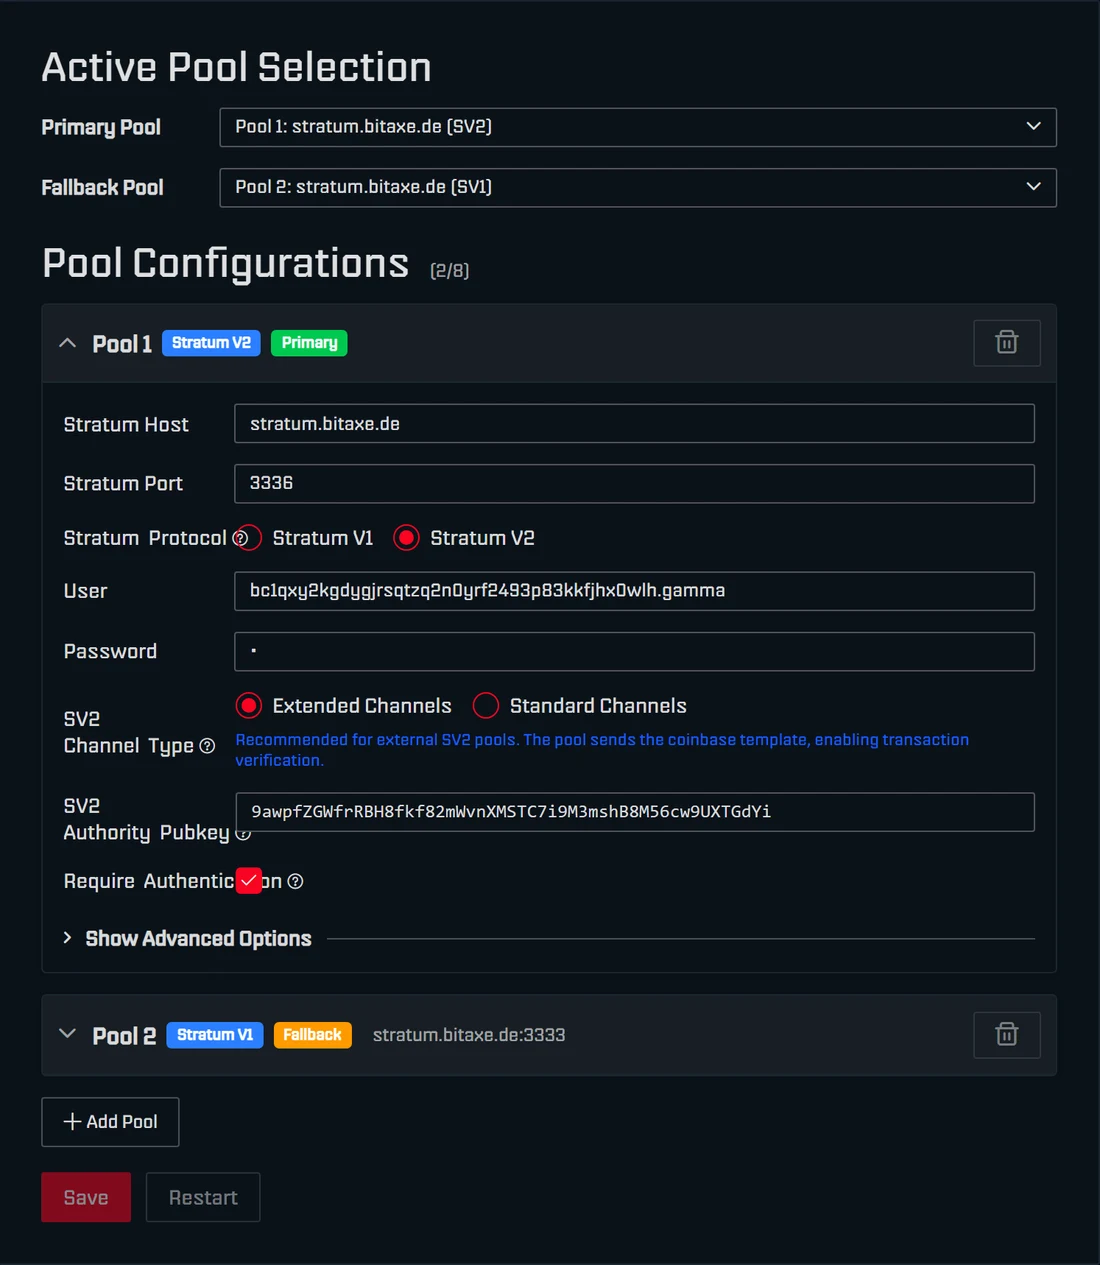
Task: Click the Add Pool button
Action: [x=110, y=1122]
